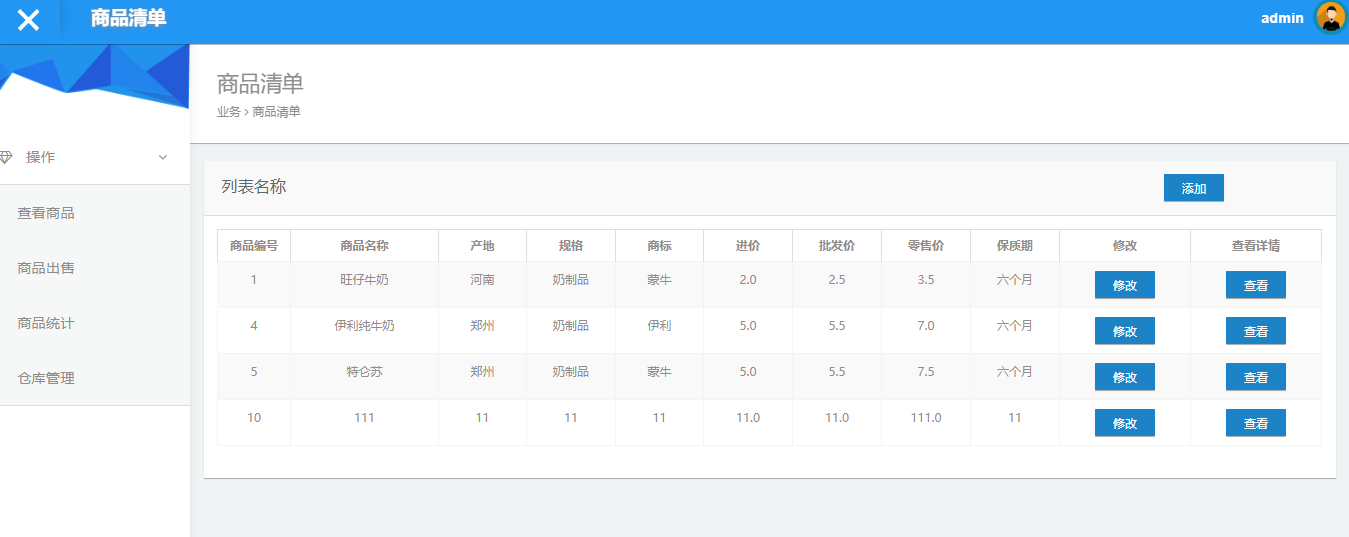Click the 添加 button
The image size is (1349, 537).
tap(1194, 188)
